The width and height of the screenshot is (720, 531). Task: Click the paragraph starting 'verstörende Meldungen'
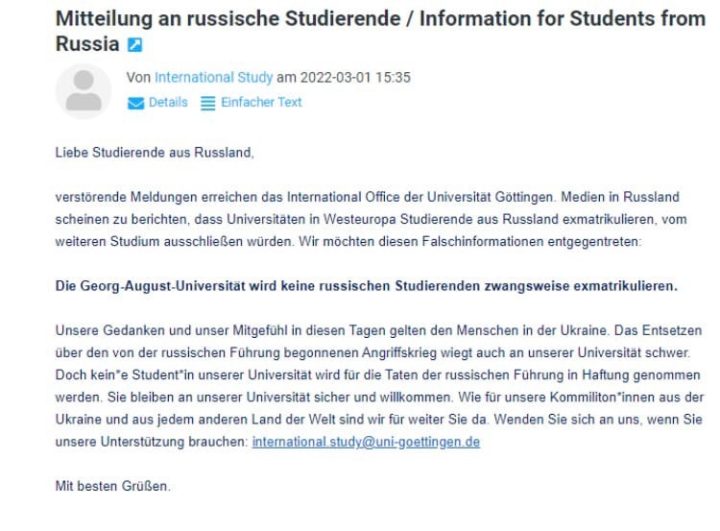(371, 219)
